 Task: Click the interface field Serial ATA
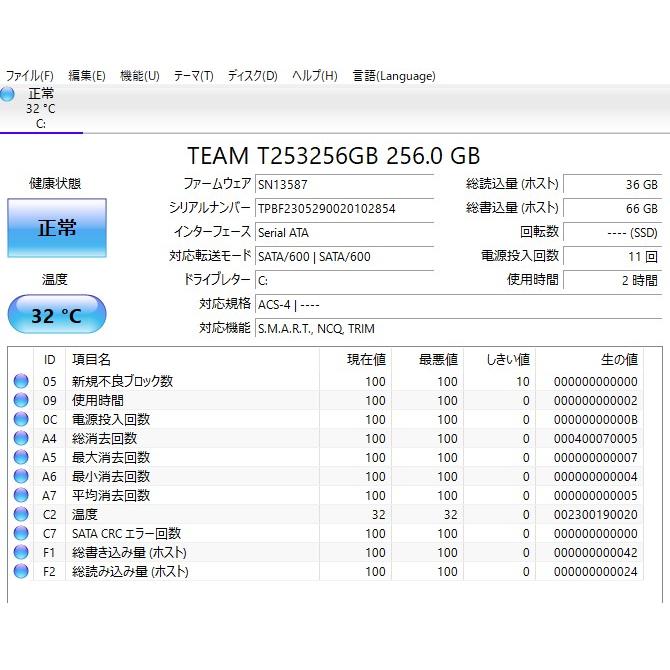344,232
